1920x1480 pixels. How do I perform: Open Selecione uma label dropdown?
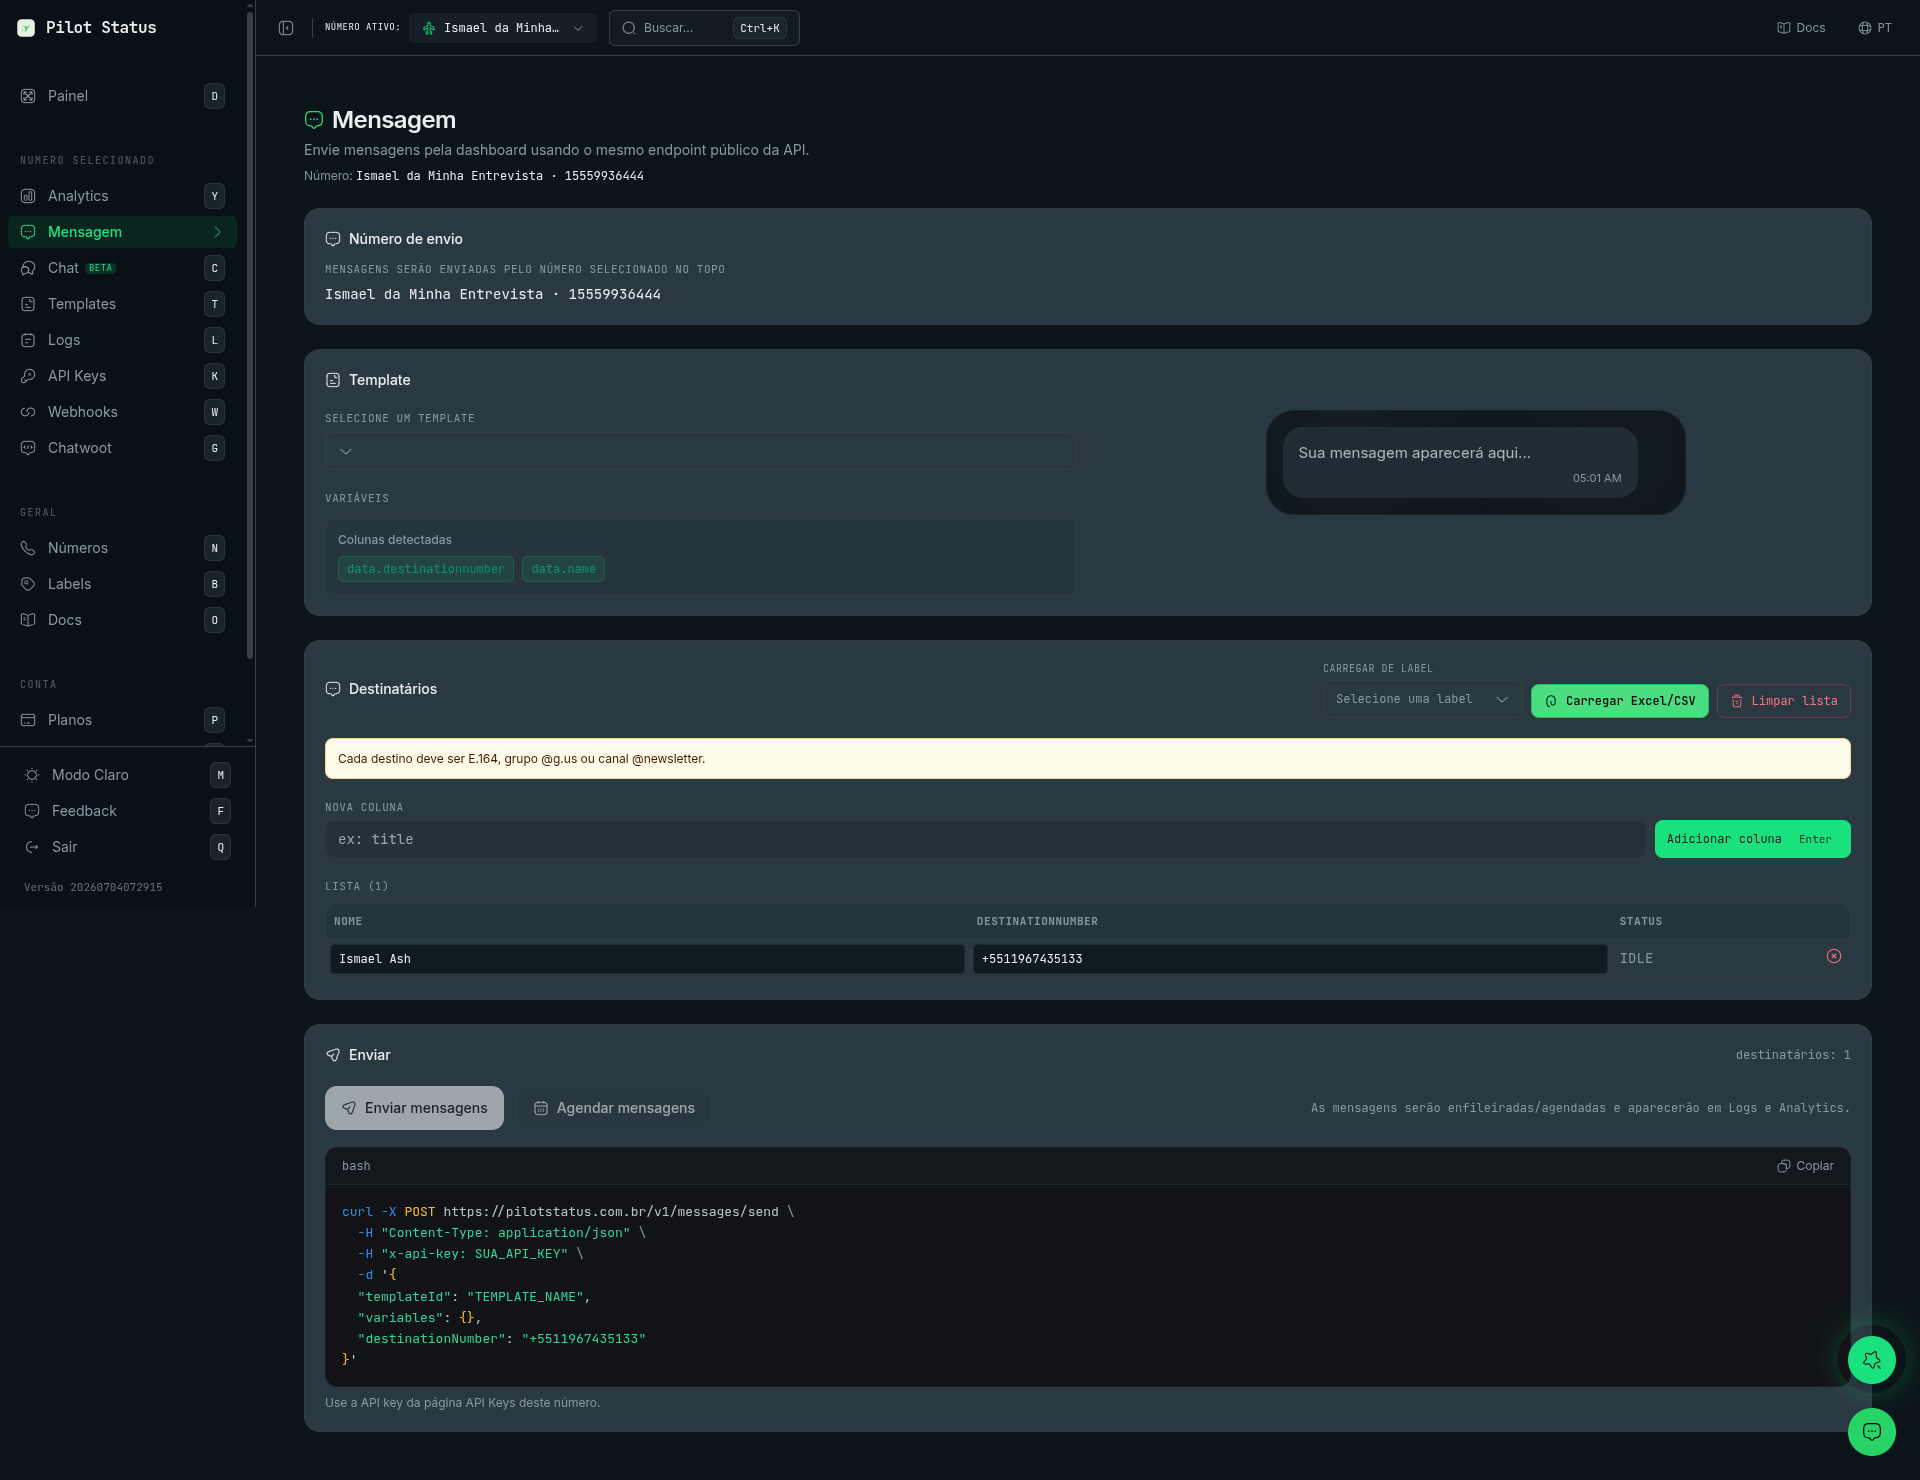coord(1422,700)
